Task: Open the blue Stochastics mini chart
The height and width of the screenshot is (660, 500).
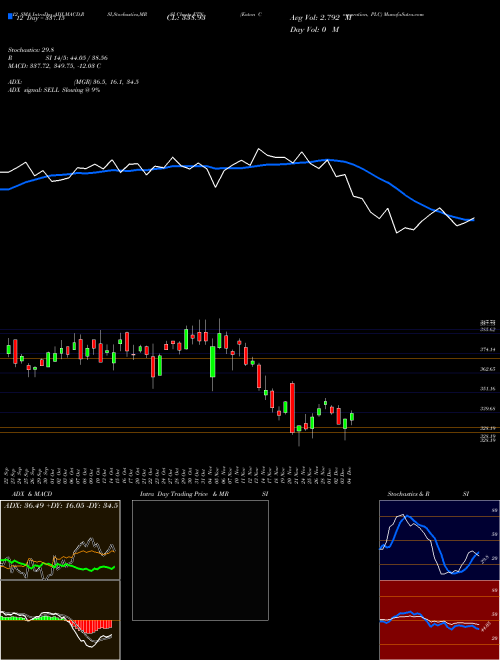Action: coord(439,540)
